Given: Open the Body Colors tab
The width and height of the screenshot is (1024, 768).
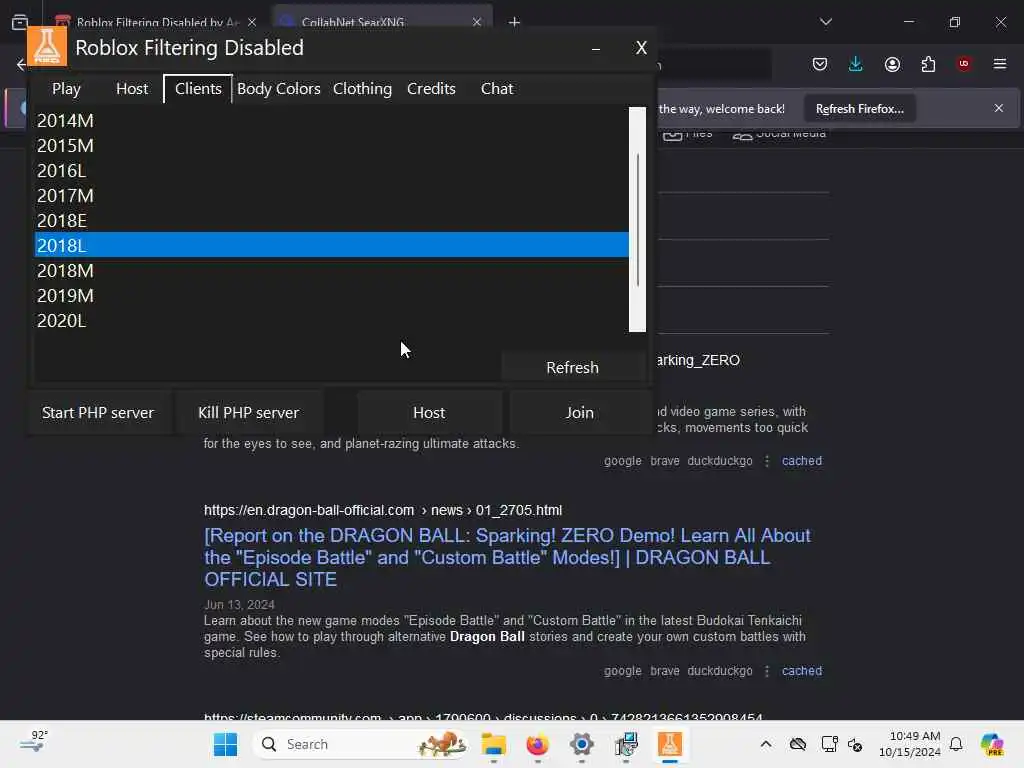Looking at the screenshot, I should tap(278, 88).
